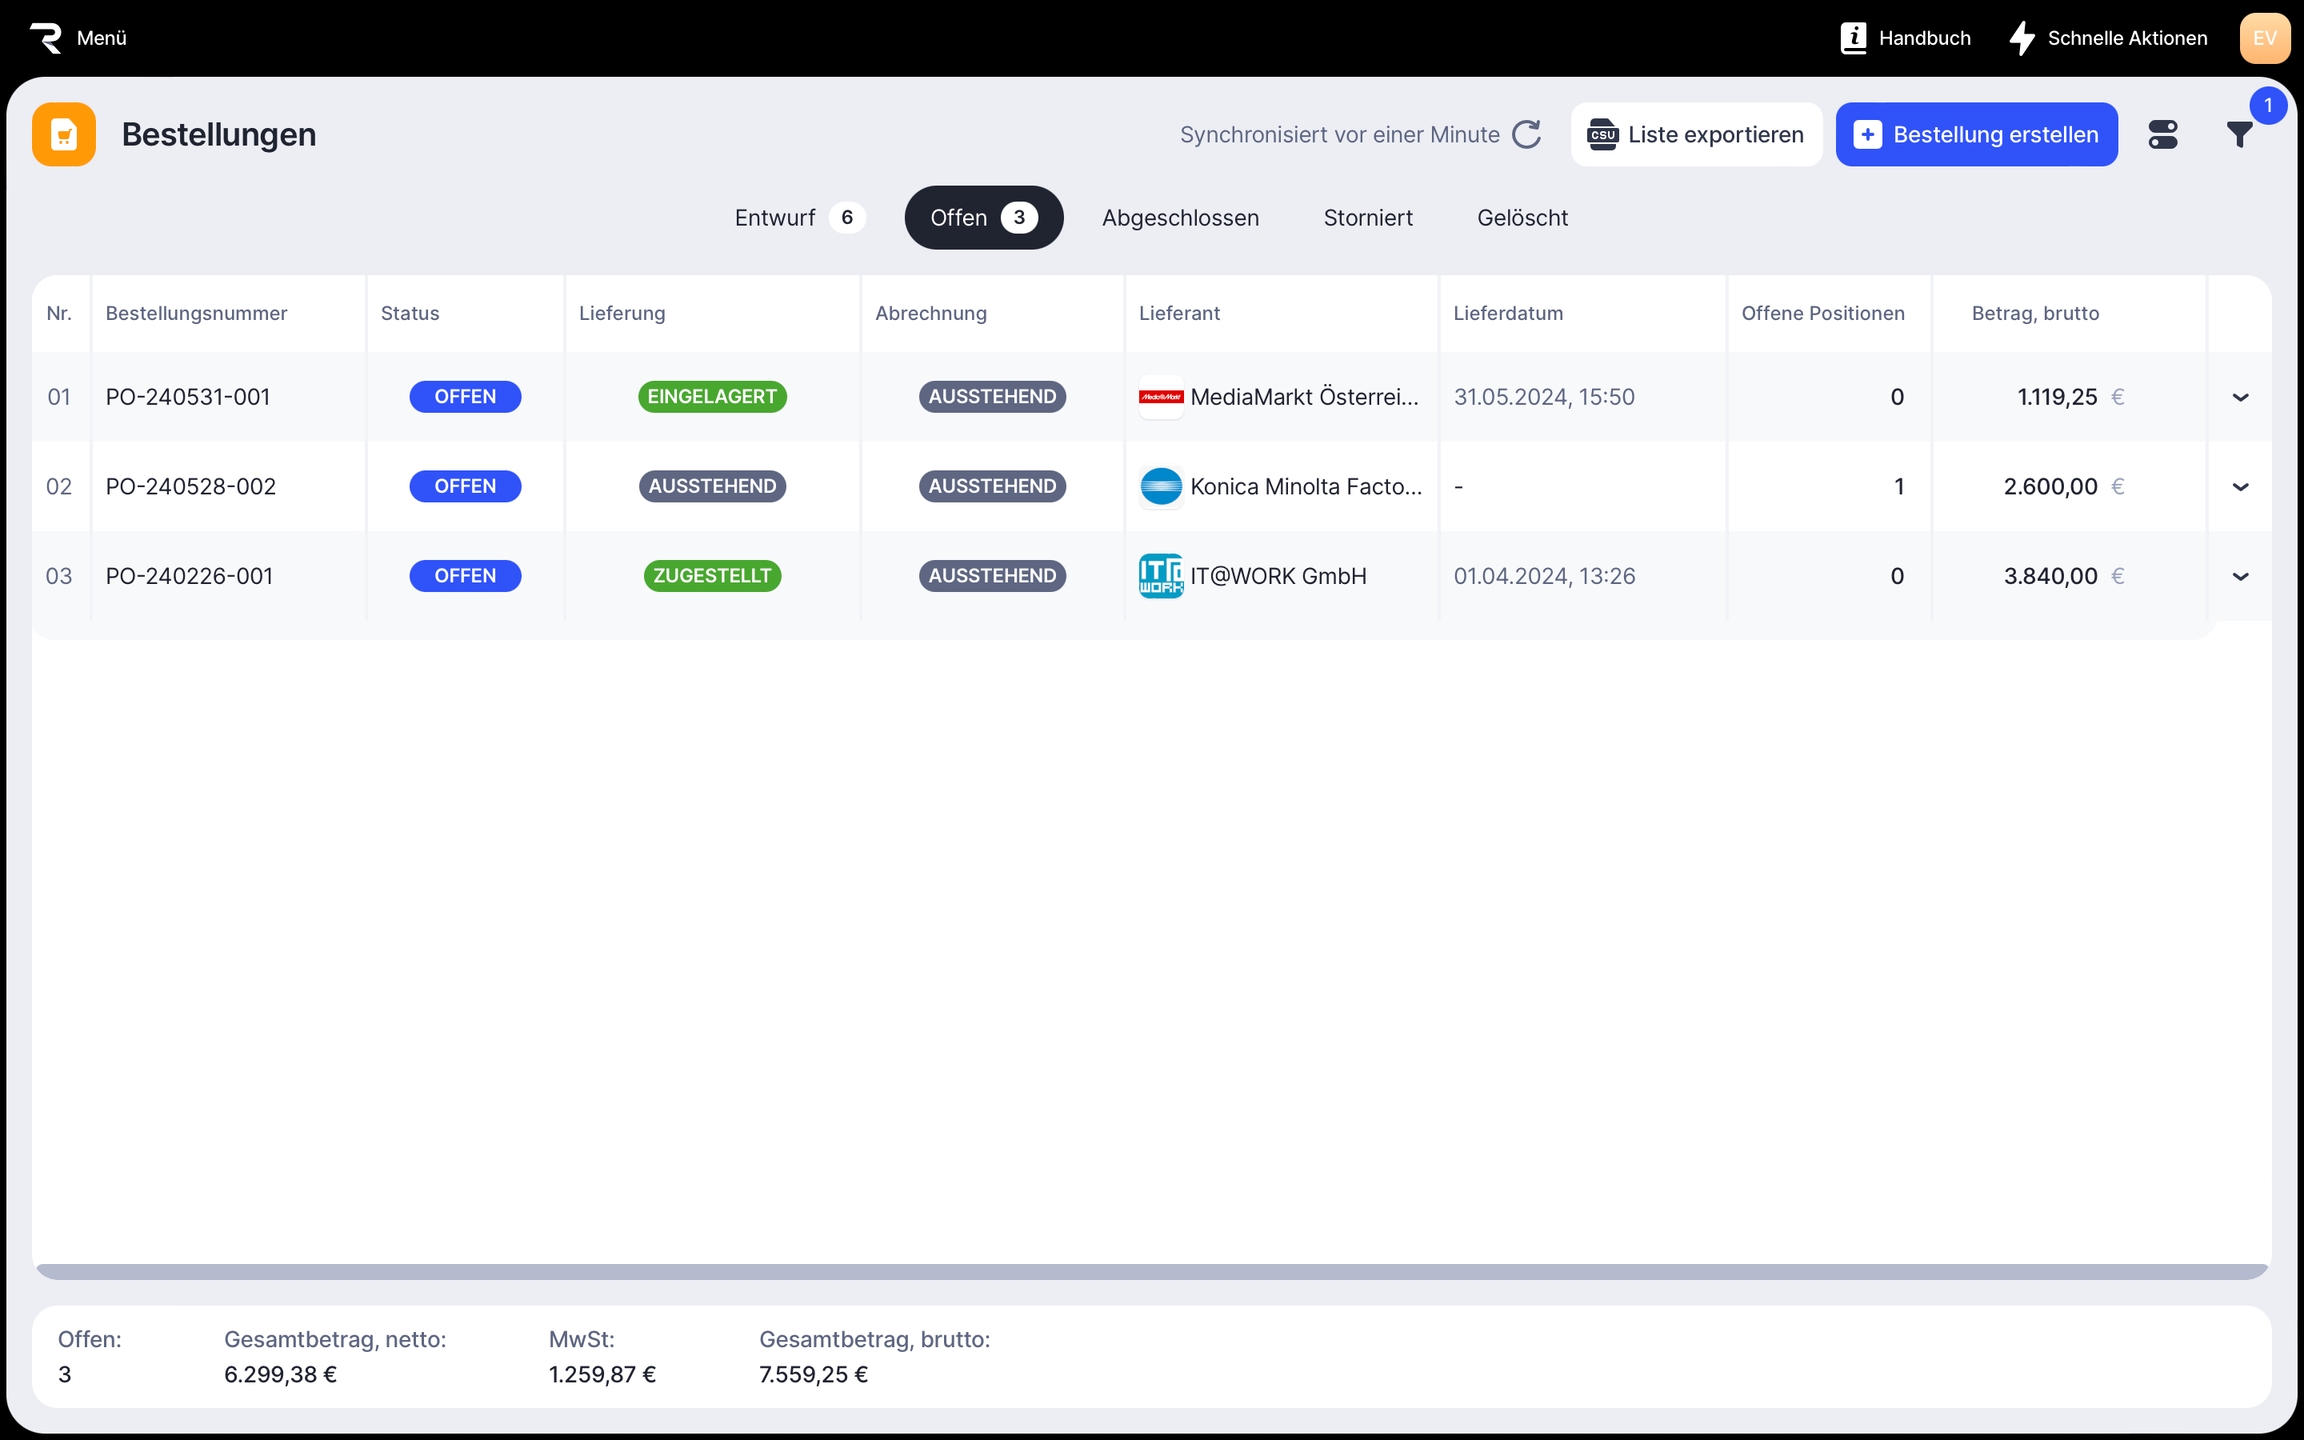Click the Konica Minolta supplier logo
Screen dimensions: 2304x1440
pyautogui.click(x=1161, y=487)
